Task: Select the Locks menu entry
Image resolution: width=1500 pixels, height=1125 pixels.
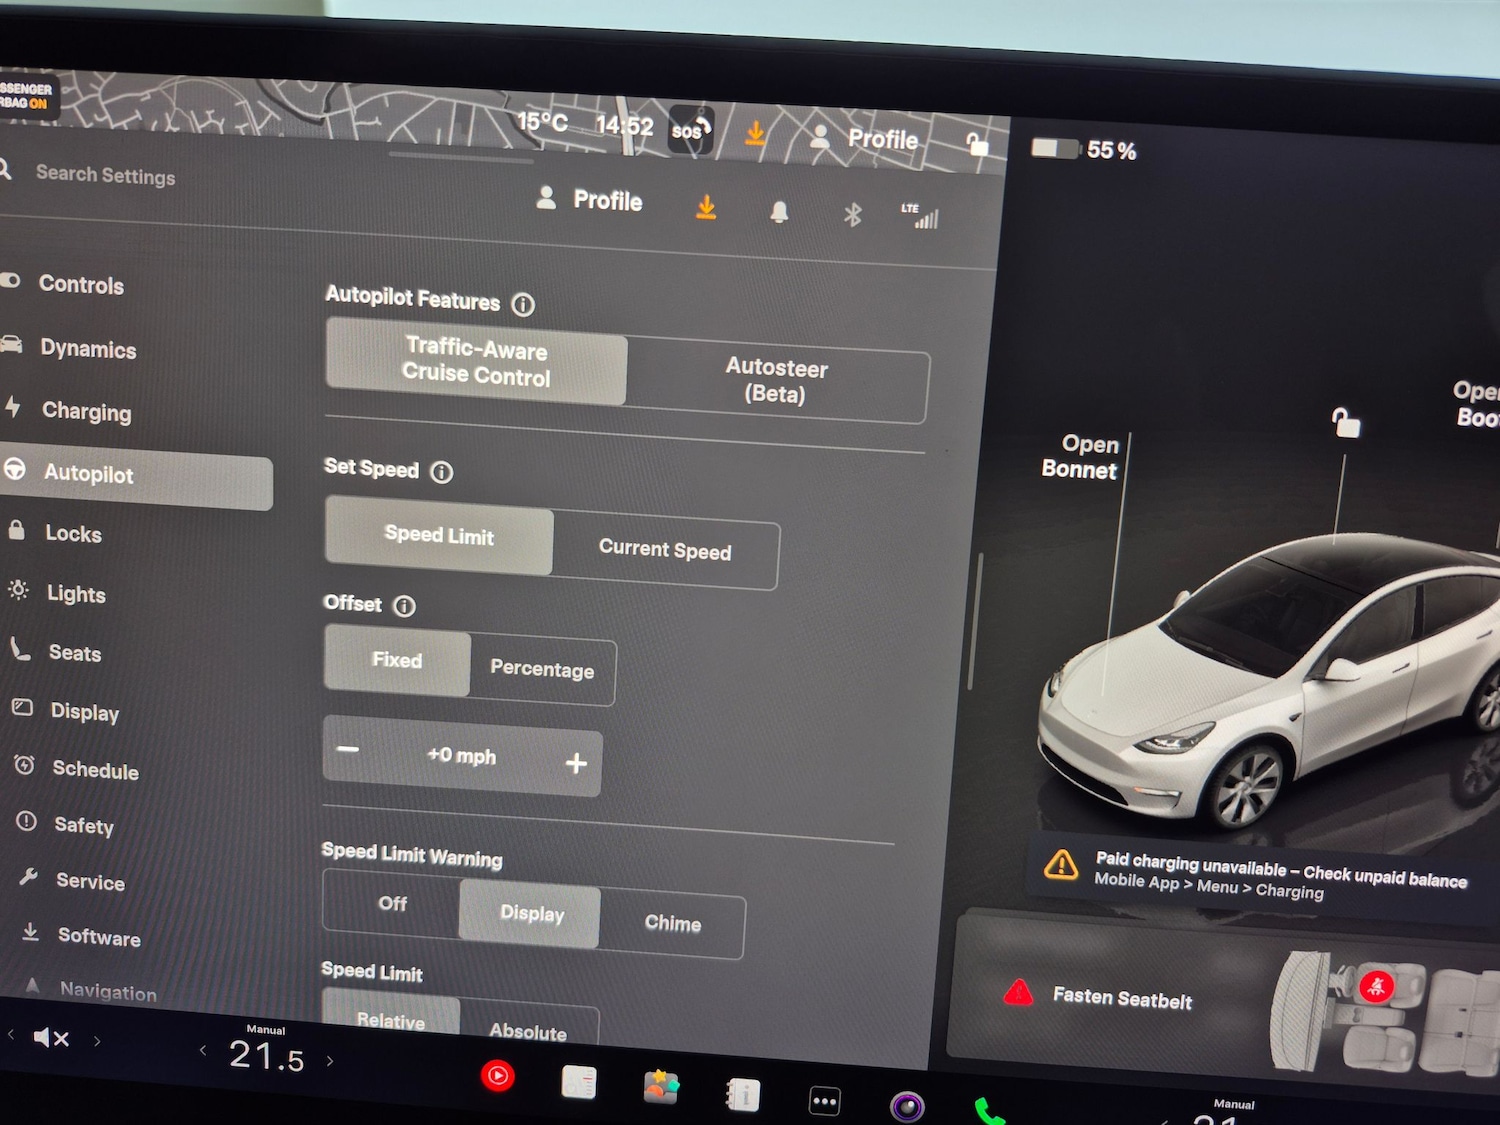Action: pos(75,534)
